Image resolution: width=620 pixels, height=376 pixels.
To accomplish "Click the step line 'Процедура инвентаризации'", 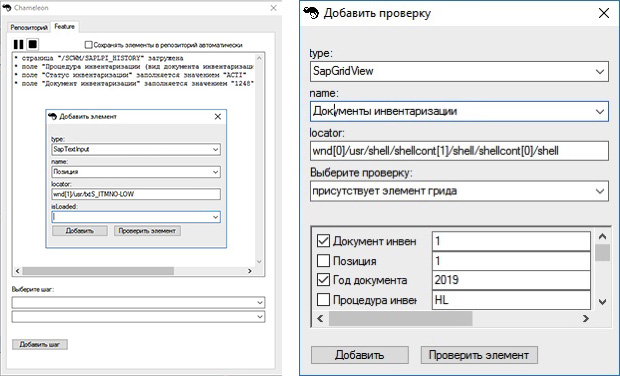I will 134,66.
